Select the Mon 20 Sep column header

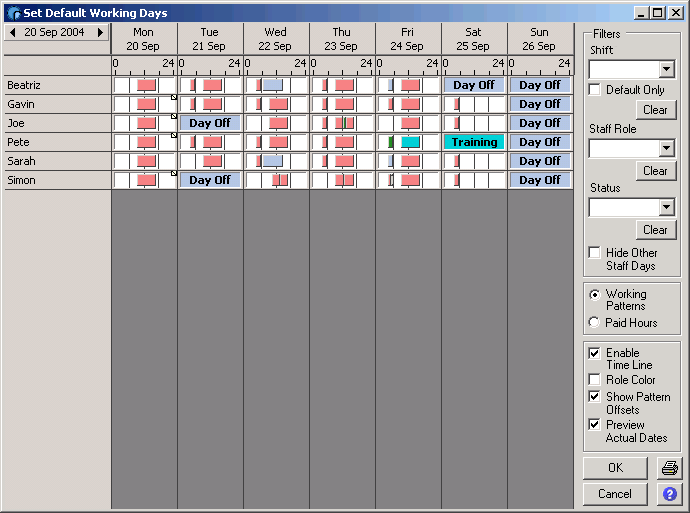(144, 39)
